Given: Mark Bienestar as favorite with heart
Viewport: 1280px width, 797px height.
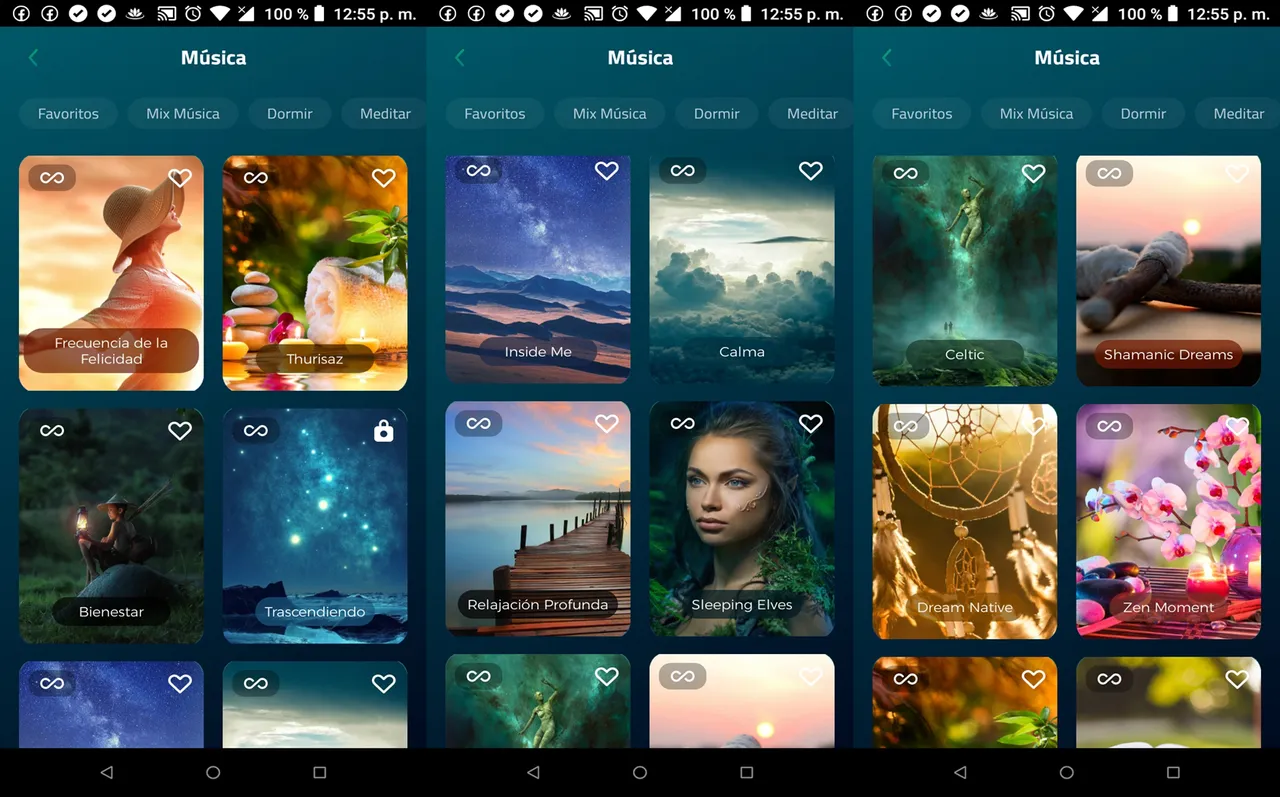Looking at the screenshot, I should [180, 431].
